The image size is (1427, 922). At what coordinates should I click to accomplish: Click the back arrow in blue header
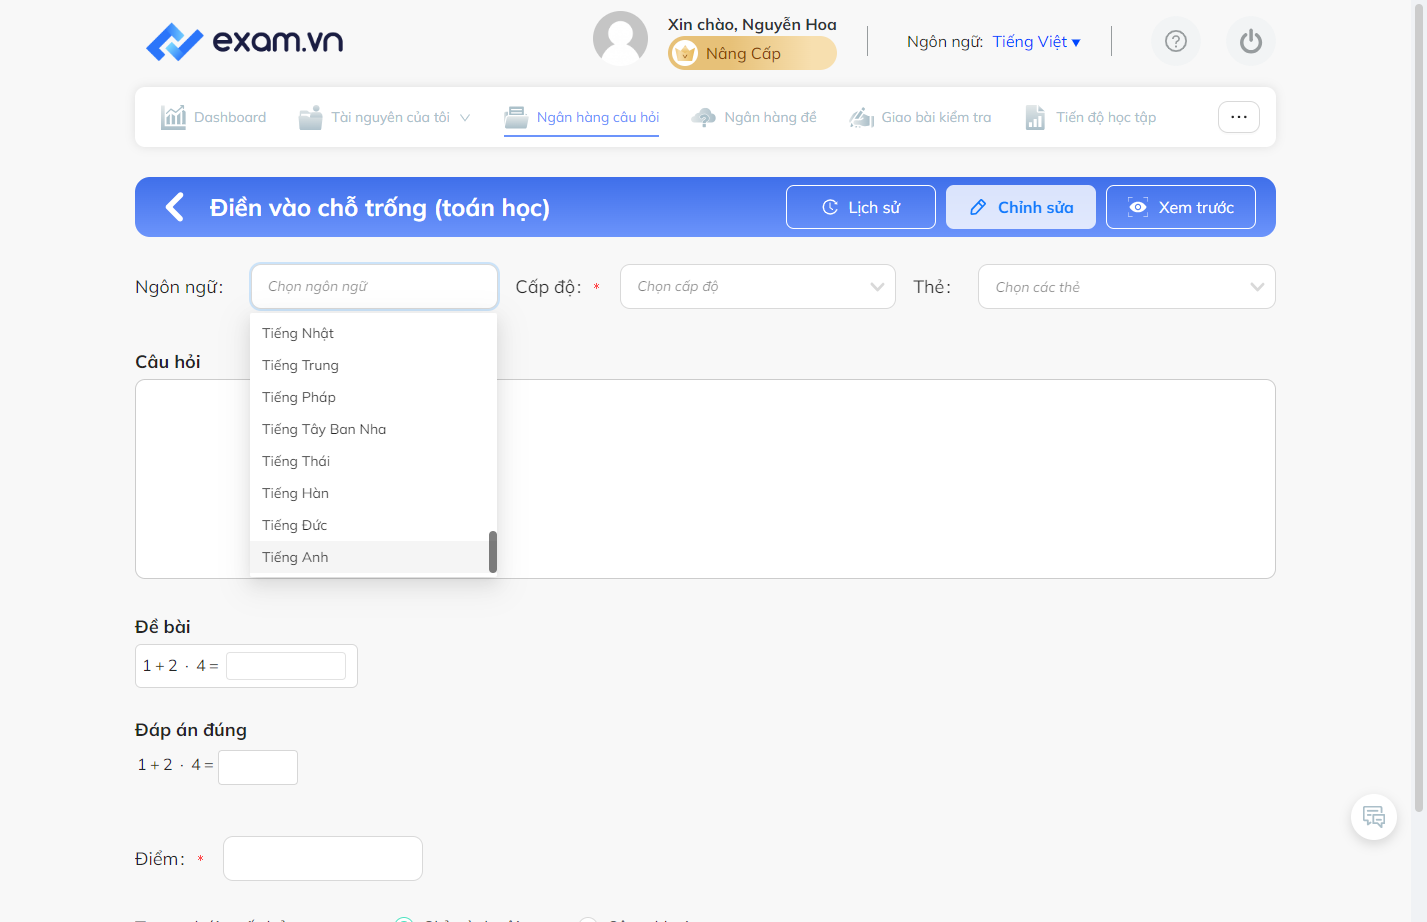(175, 207)
